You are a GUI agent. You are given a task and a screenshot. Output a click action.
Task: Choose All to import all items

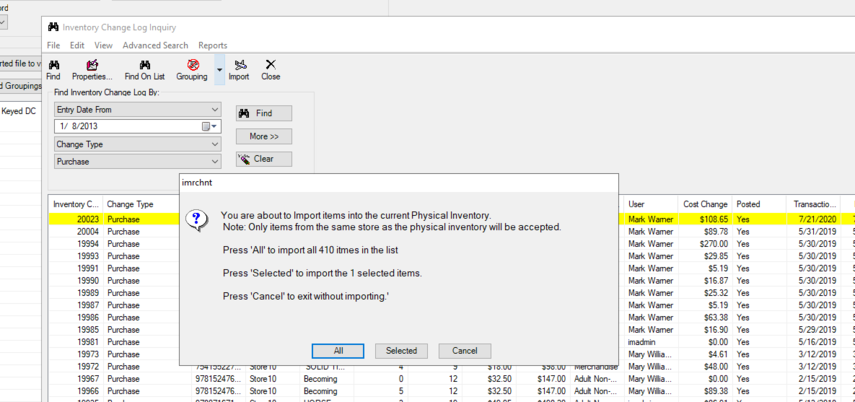[338, 351]
